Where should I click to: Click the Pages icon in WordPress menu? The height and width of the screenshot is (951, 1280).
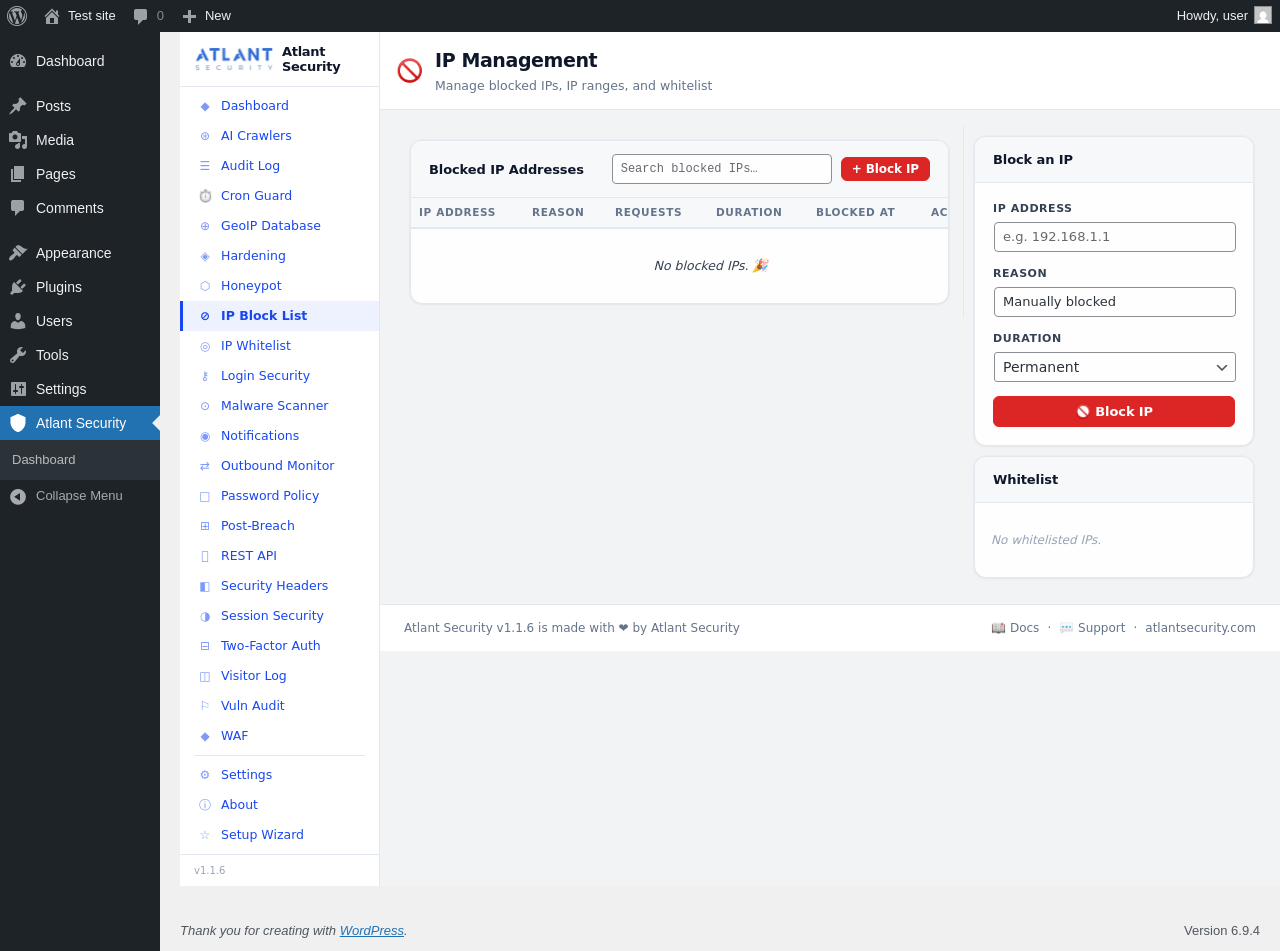pyautogui.click(x=18, y=174)
